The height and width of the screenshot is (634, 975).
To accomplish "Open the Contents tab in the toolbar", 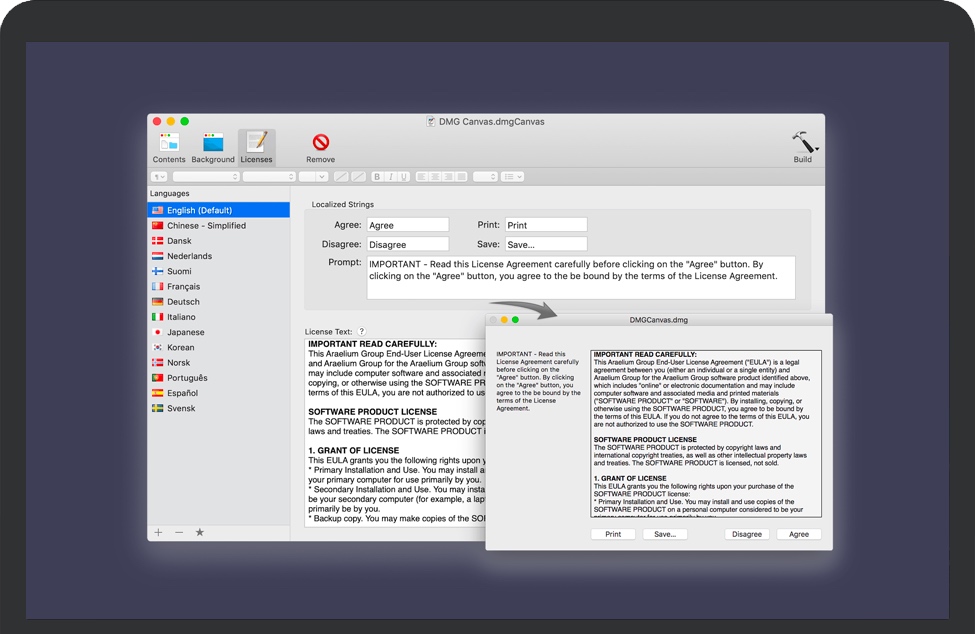I will click(x=169, y=146).
